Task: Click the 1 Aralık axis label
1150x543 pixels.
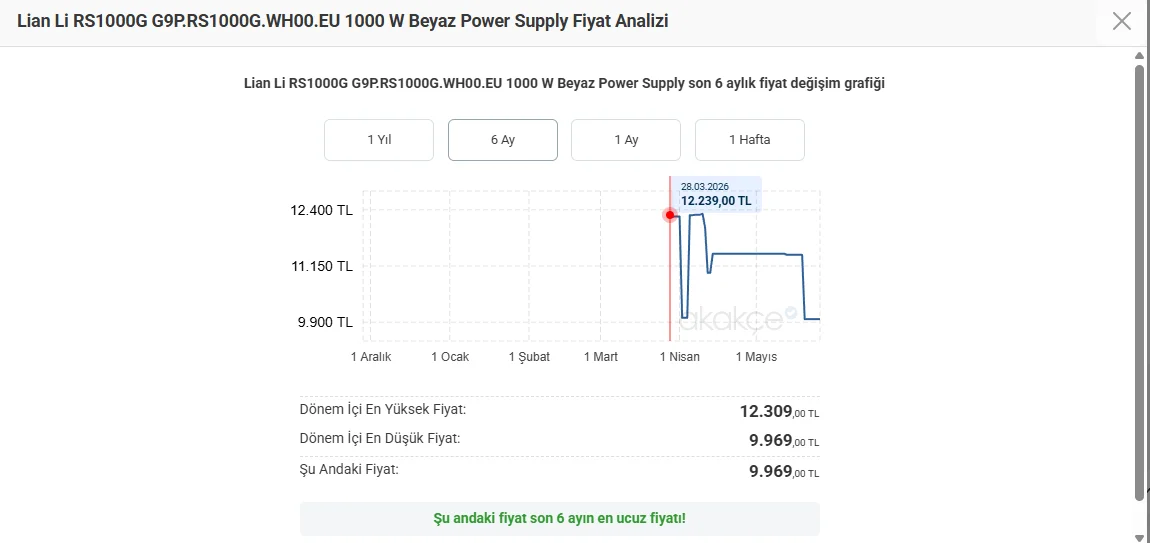Action: (x=371, y=357)
